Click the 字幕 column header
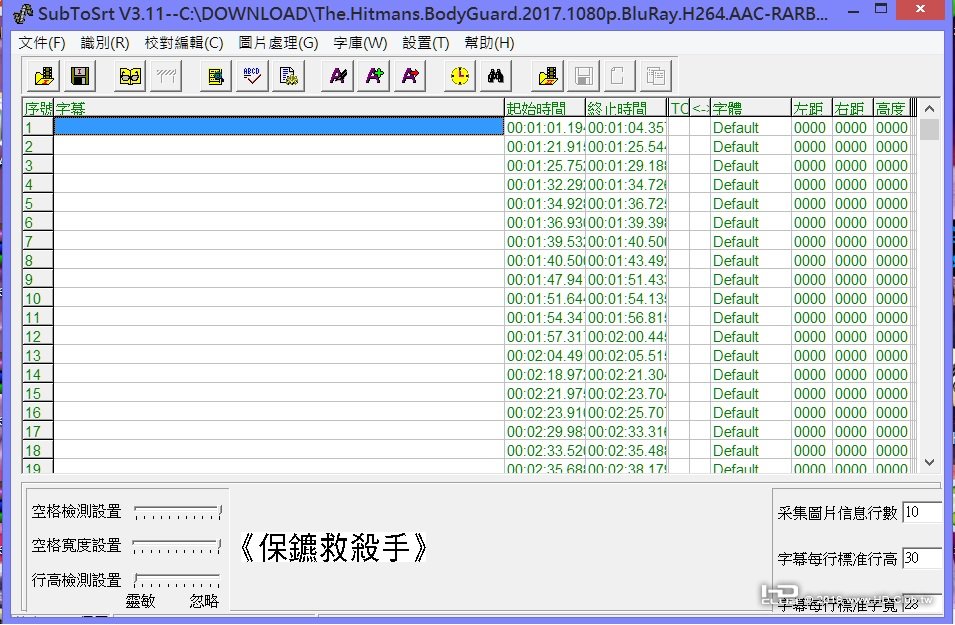The image size is (955, 625). 279,108
